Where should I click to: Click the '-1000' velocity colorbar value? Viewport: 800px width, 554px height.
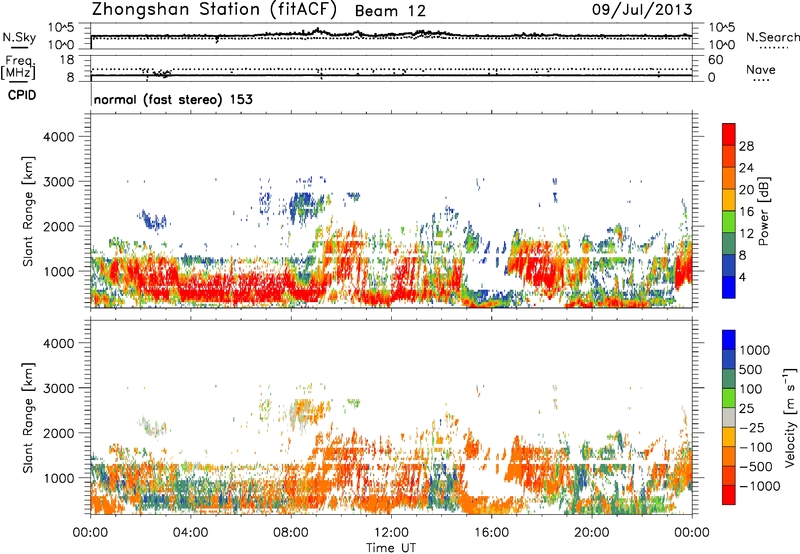click(x=759, y=486)
